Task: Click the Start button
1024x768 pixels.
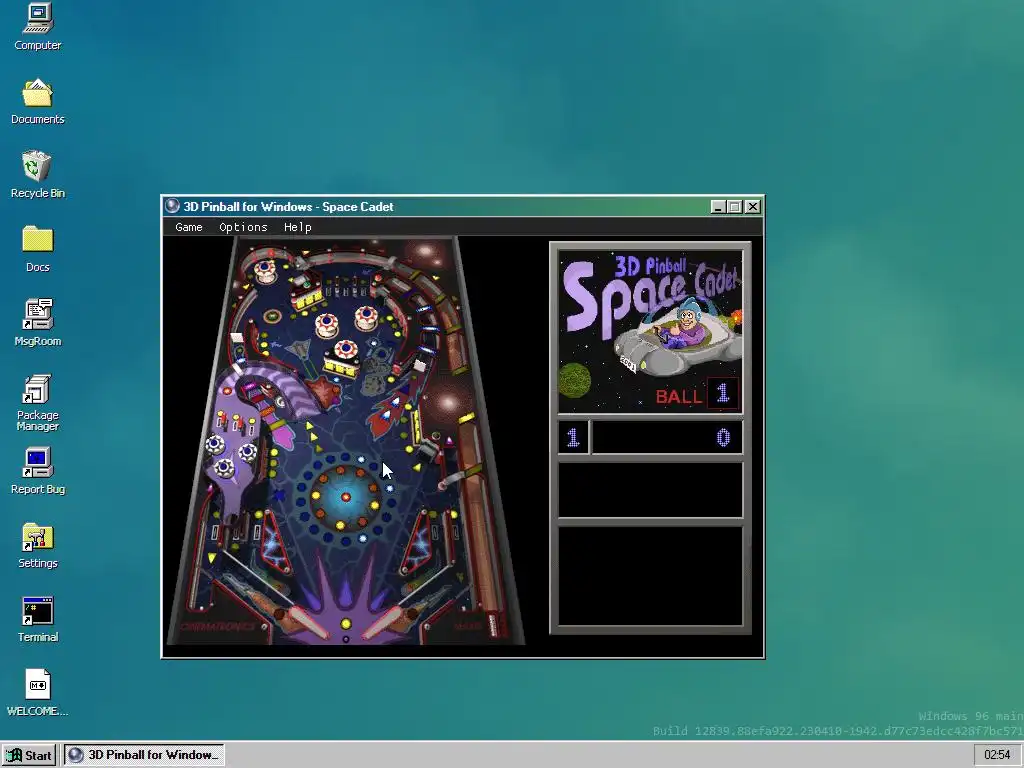Action: [30, 755]
